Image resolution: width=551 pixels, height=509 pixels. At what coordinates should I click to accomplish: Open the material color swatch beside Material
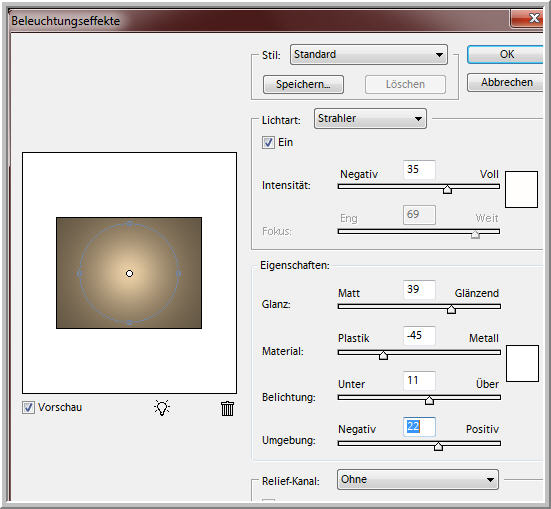(522, 363)
